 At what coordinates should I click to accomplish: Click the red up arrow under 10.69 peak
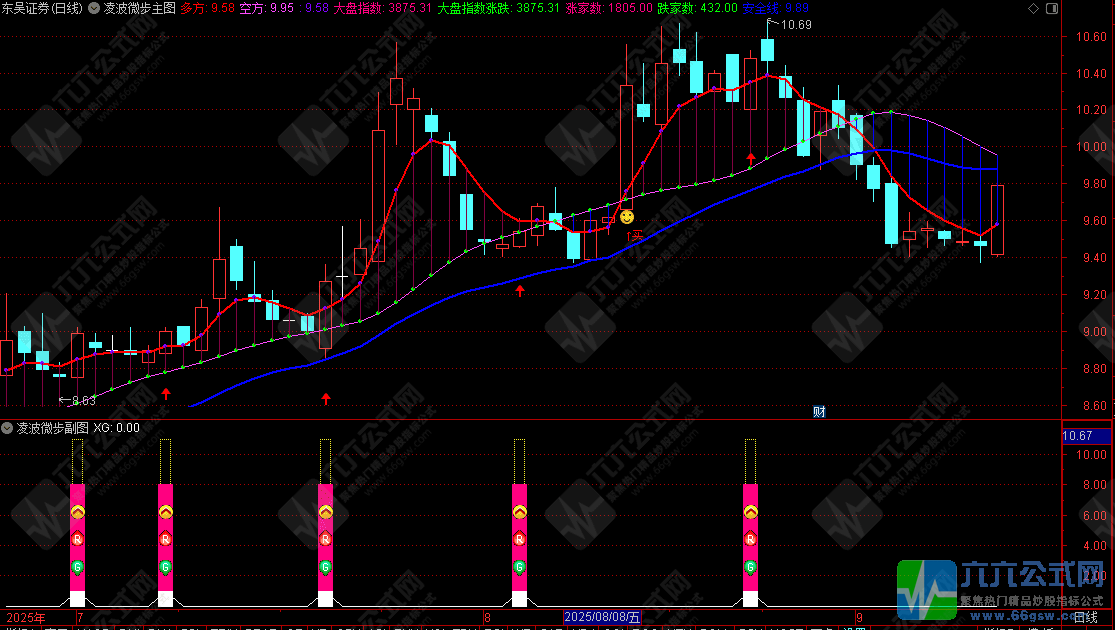[751, 158]
